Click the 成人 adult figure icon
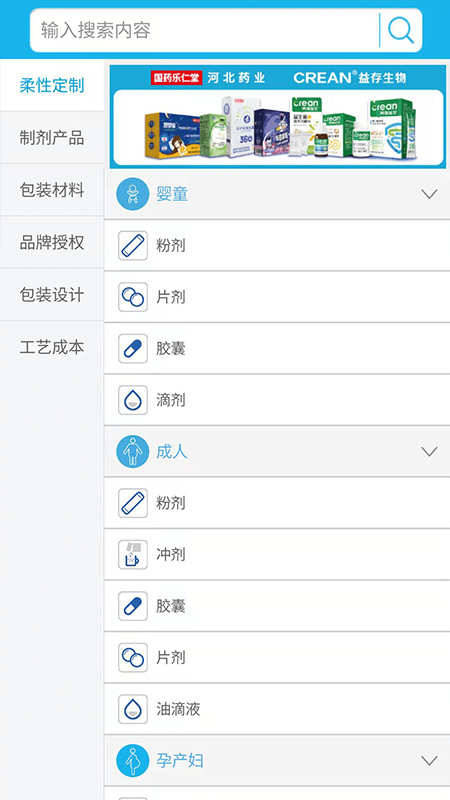 click(133, 452)
